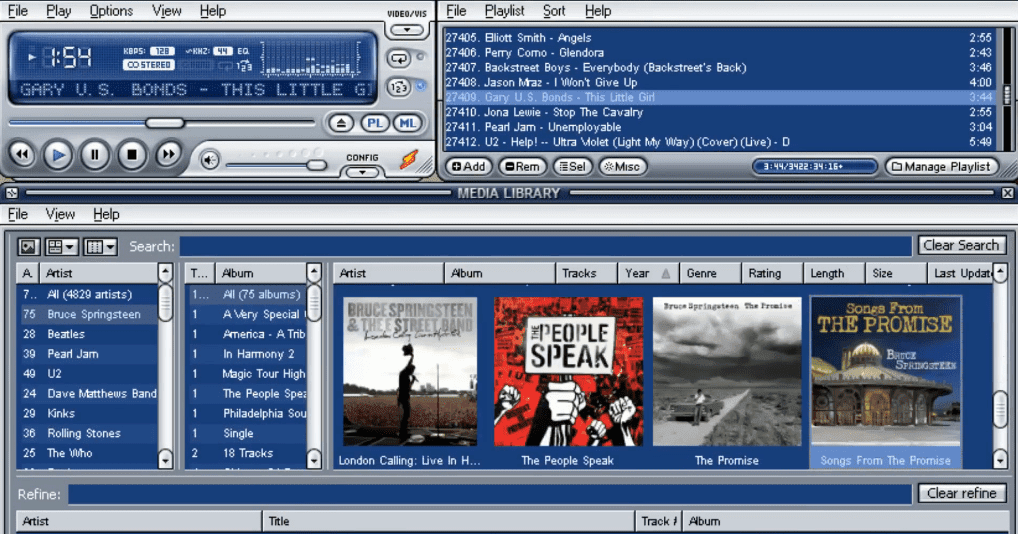Open Manage Playlist
Image resolution: width=1018 pixels, height=534 pixels.
[x=941, y=167]
